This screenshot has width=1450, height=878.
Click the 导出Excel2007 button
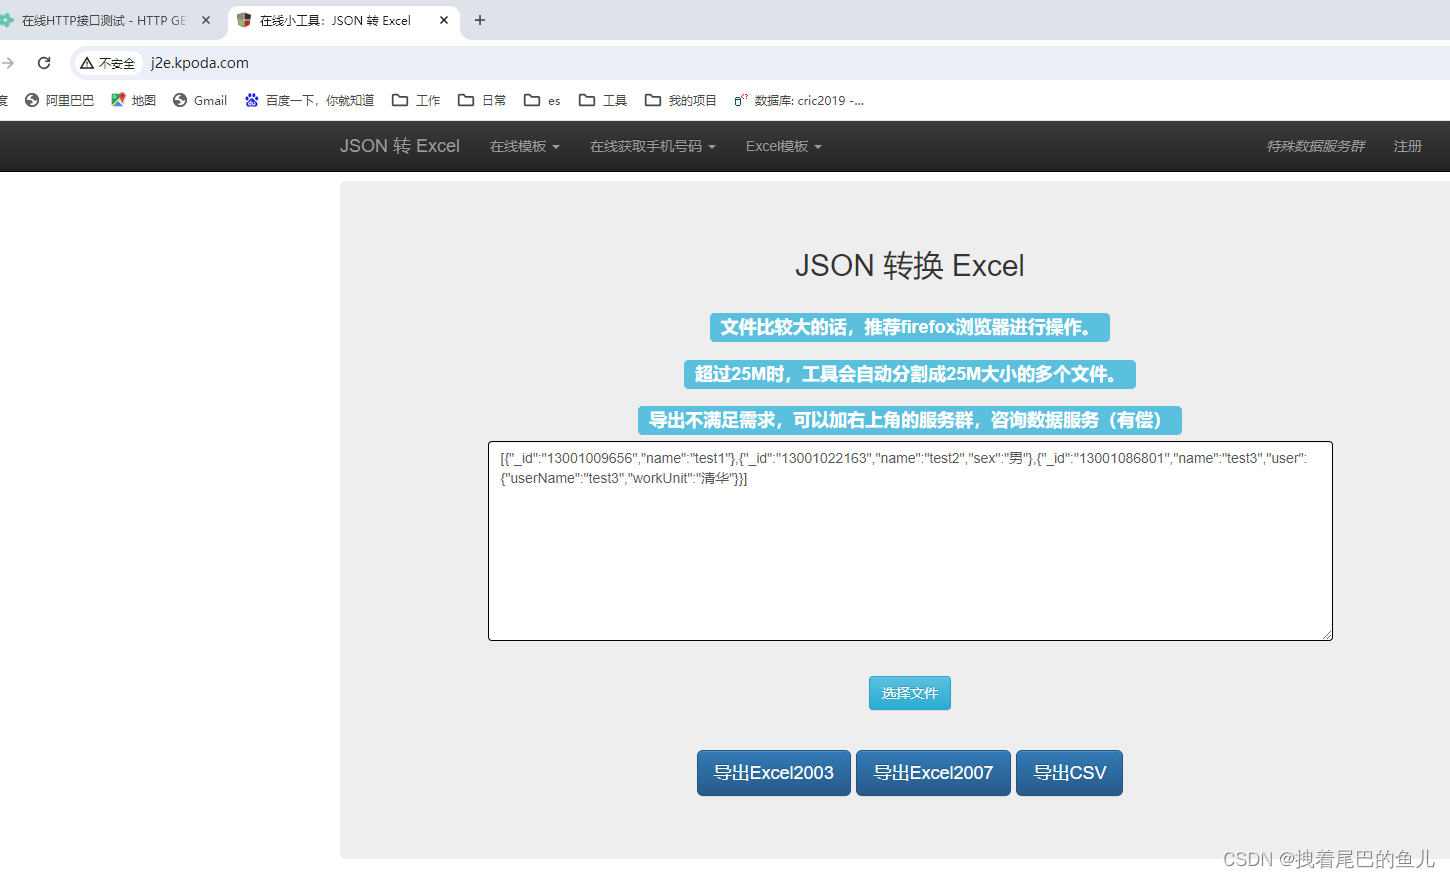pyautogui.click(x=934, y=773)
